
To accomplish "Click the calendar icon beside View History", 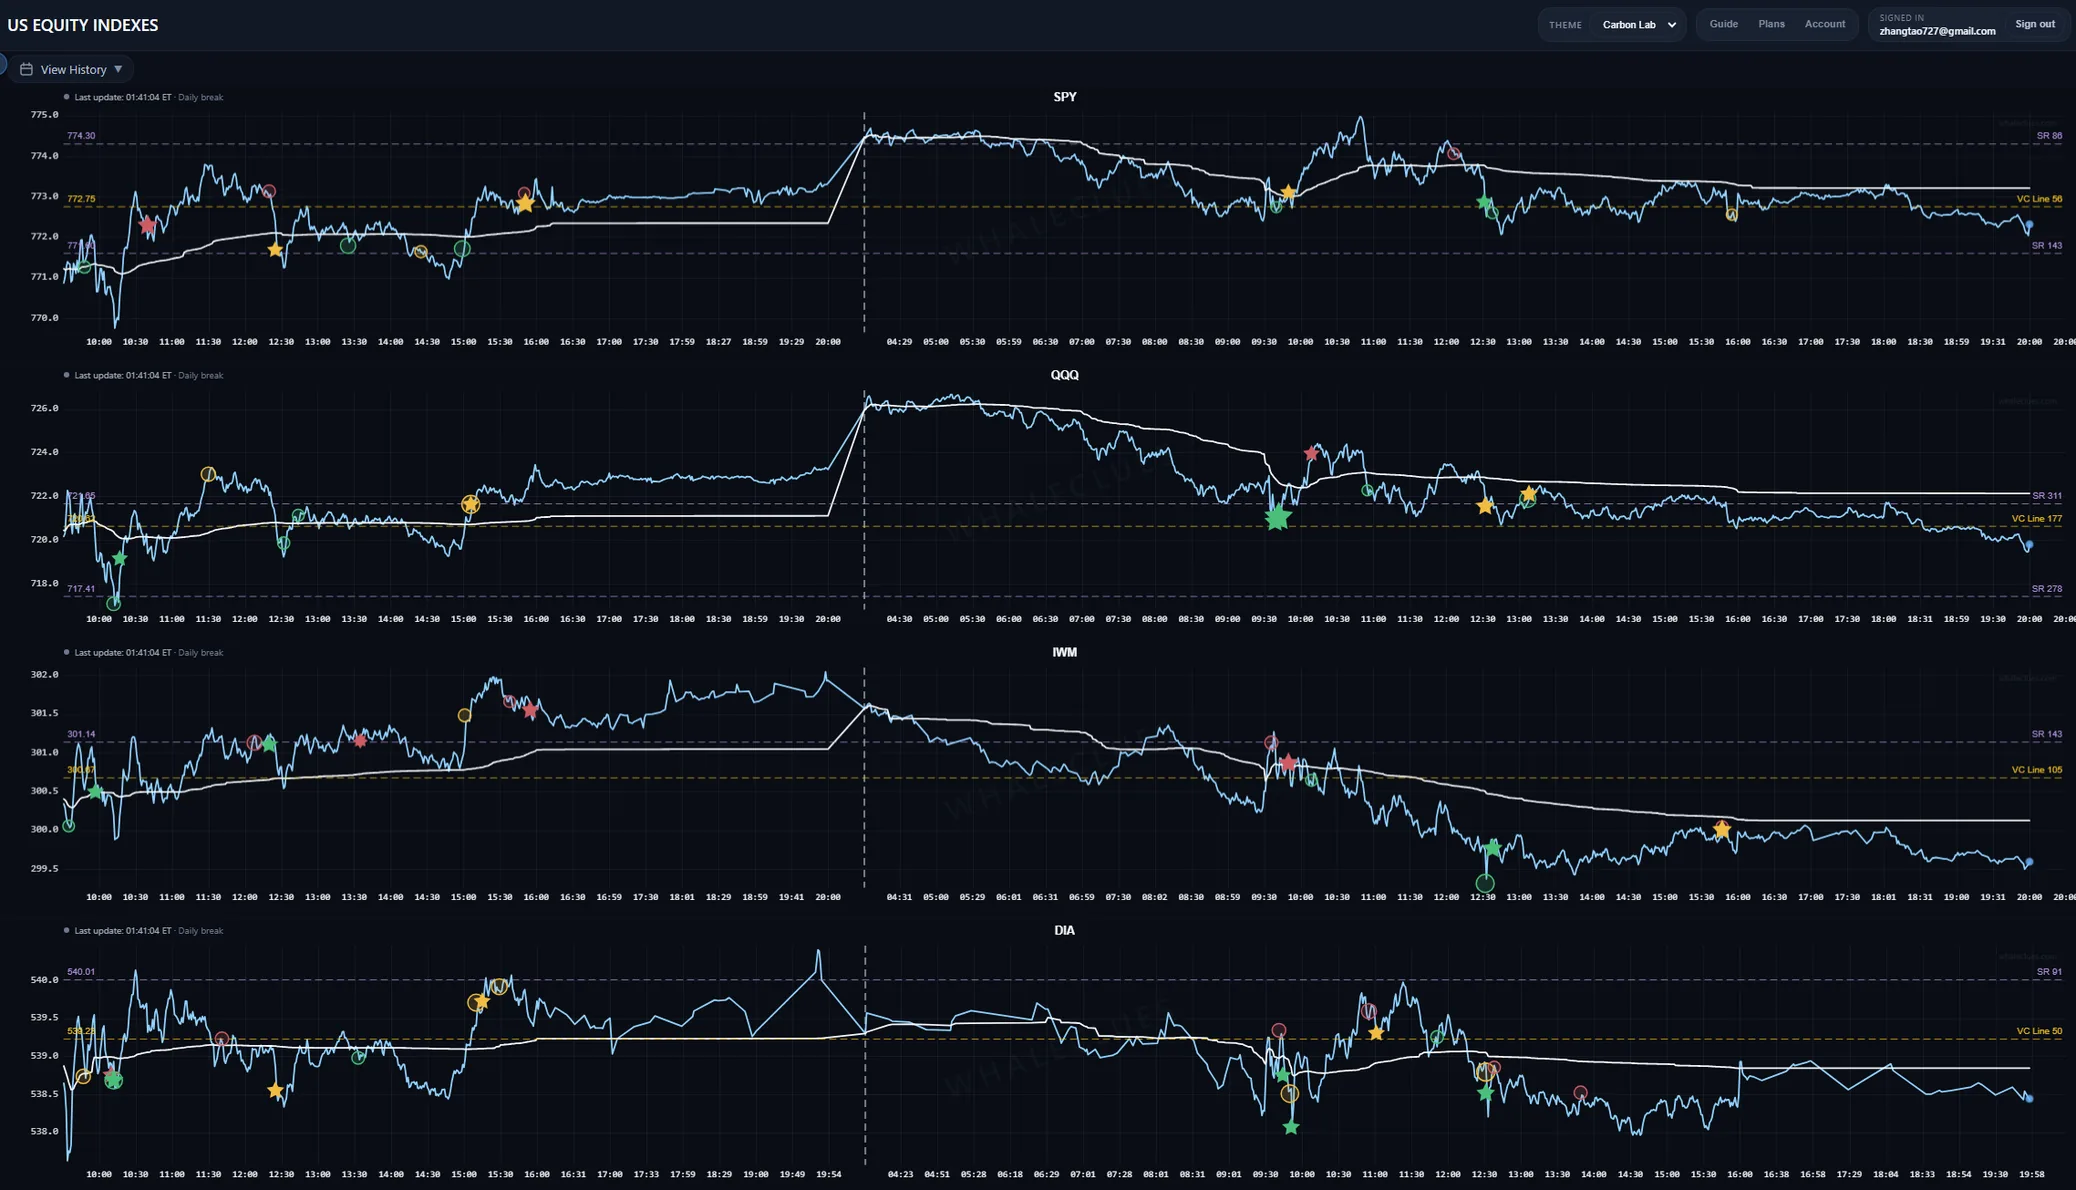I will click(26, 69).
